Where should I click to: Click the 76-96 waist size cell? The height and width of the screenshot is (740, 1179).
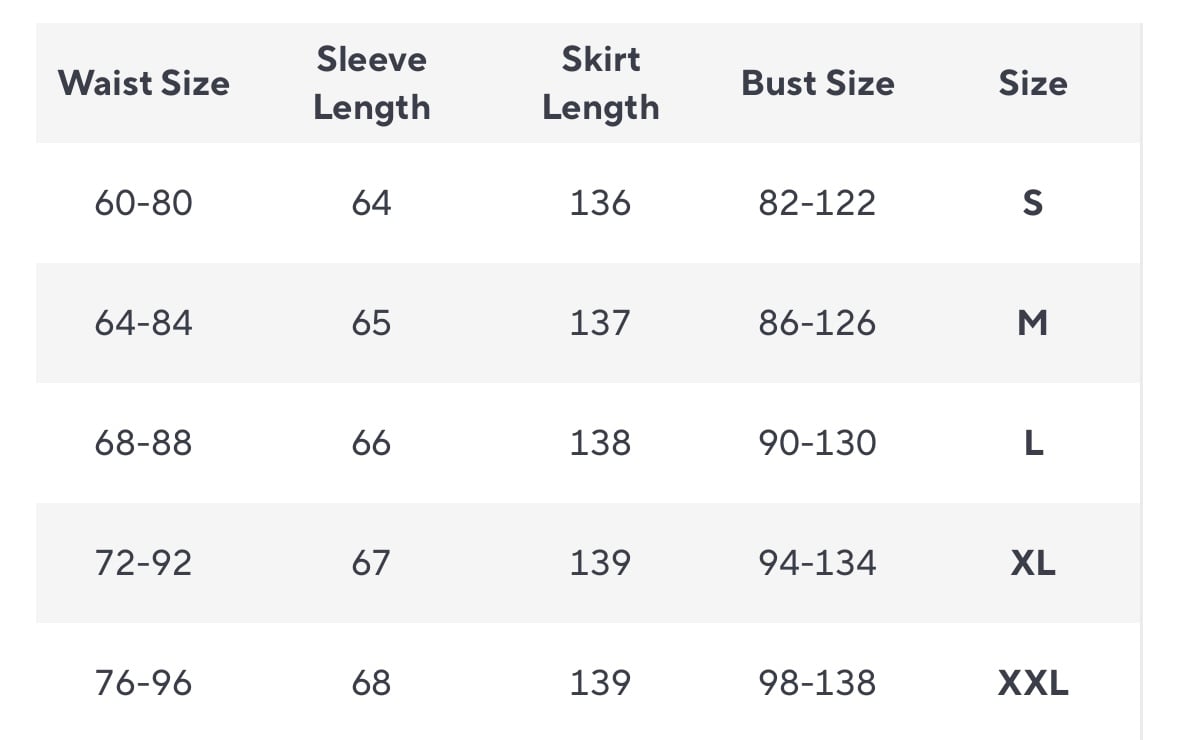(143, 683)
